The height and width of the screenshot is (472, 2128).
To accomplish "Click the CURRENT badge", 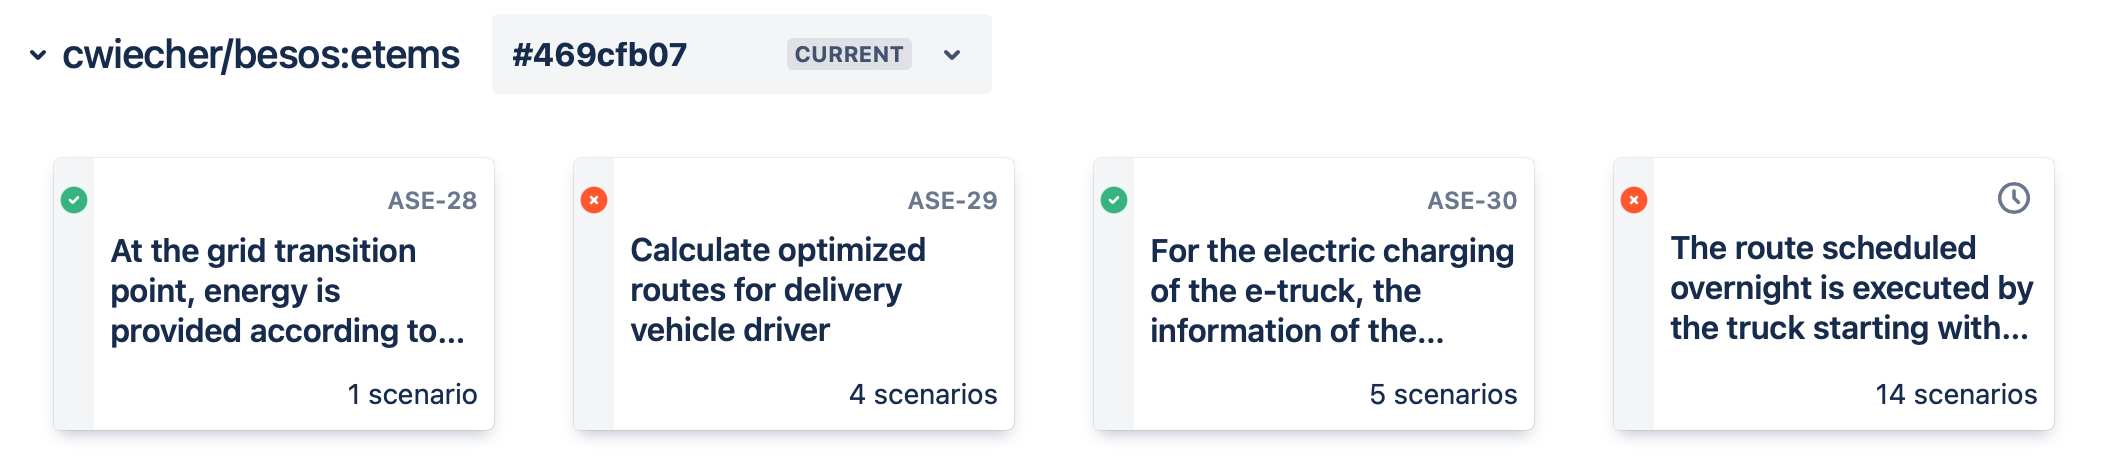I will [x=849, y=54].
